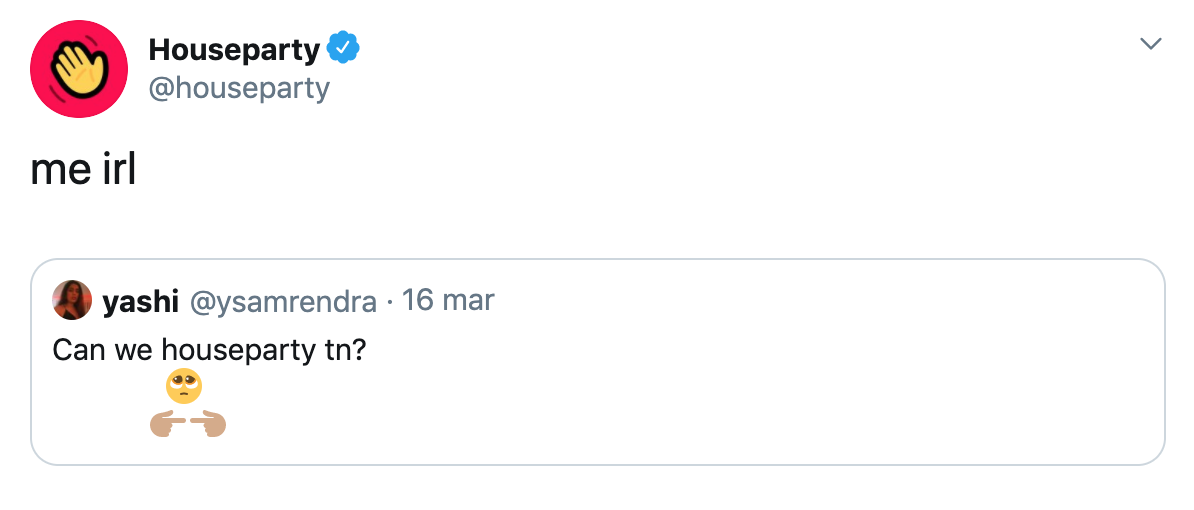Open yashi's small profile picture

72,300
